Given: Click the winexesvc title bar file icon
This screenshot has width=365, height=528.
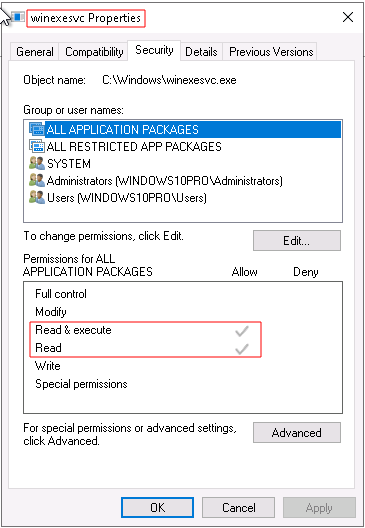Looking at the screenshot, I should tap(18, 17).
